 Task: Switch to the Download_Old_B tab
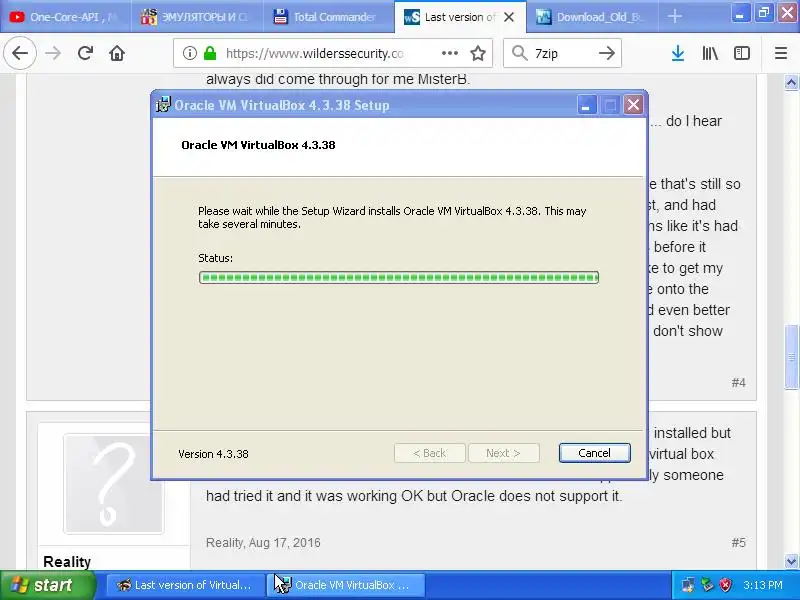click(592, 17)
